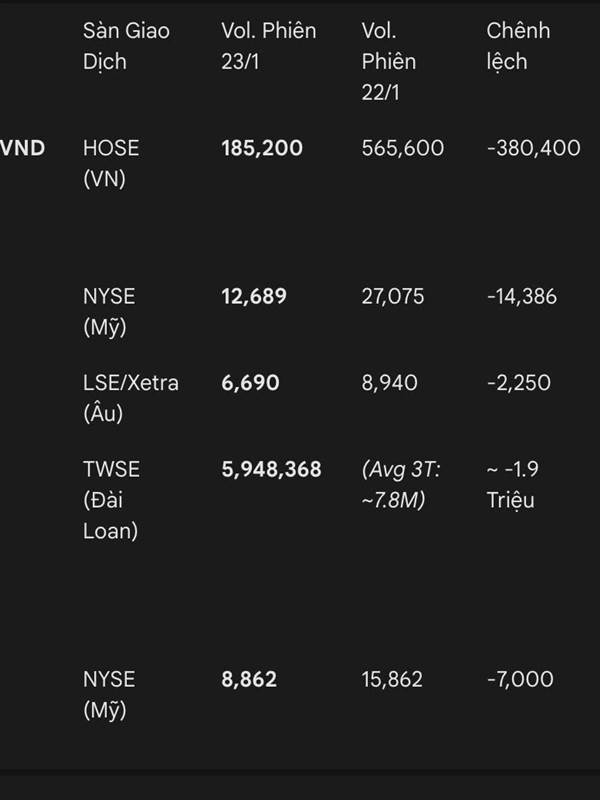Click the -380,400 difference value
600x800 pixels.
pyautogui.click(x=533, y=148)
